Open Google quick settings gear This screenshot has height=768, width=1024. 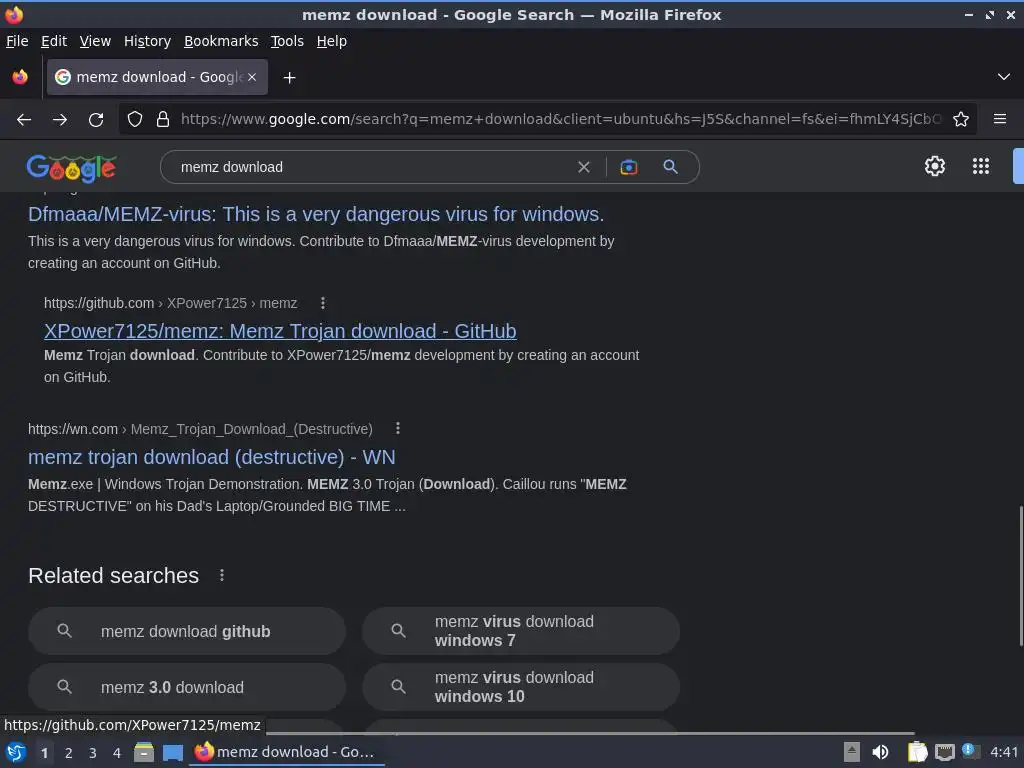pyautogui.click(x=935, y=166)
